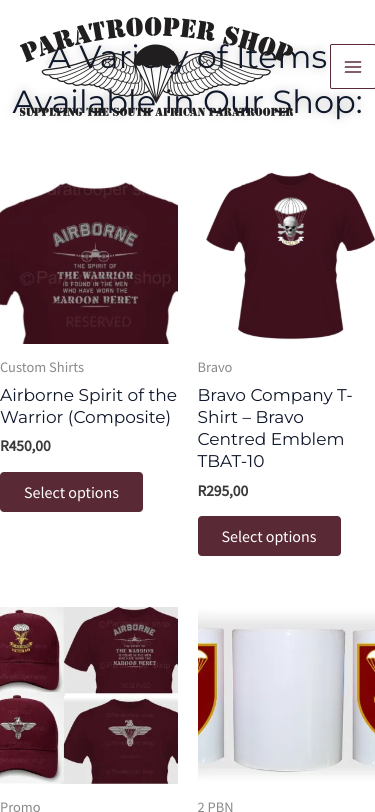Open the Bravo skull parachute shirt image

[x=286, y=255]
